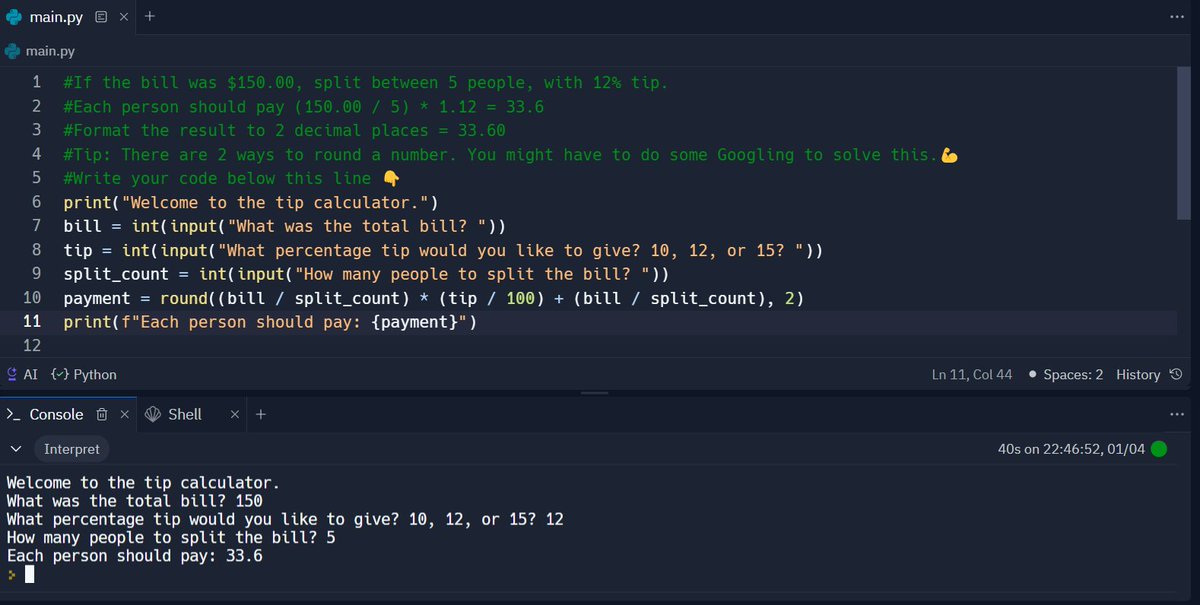Click the History clock icon
The image size is (1200, 605).
(x=1175, y=374)
